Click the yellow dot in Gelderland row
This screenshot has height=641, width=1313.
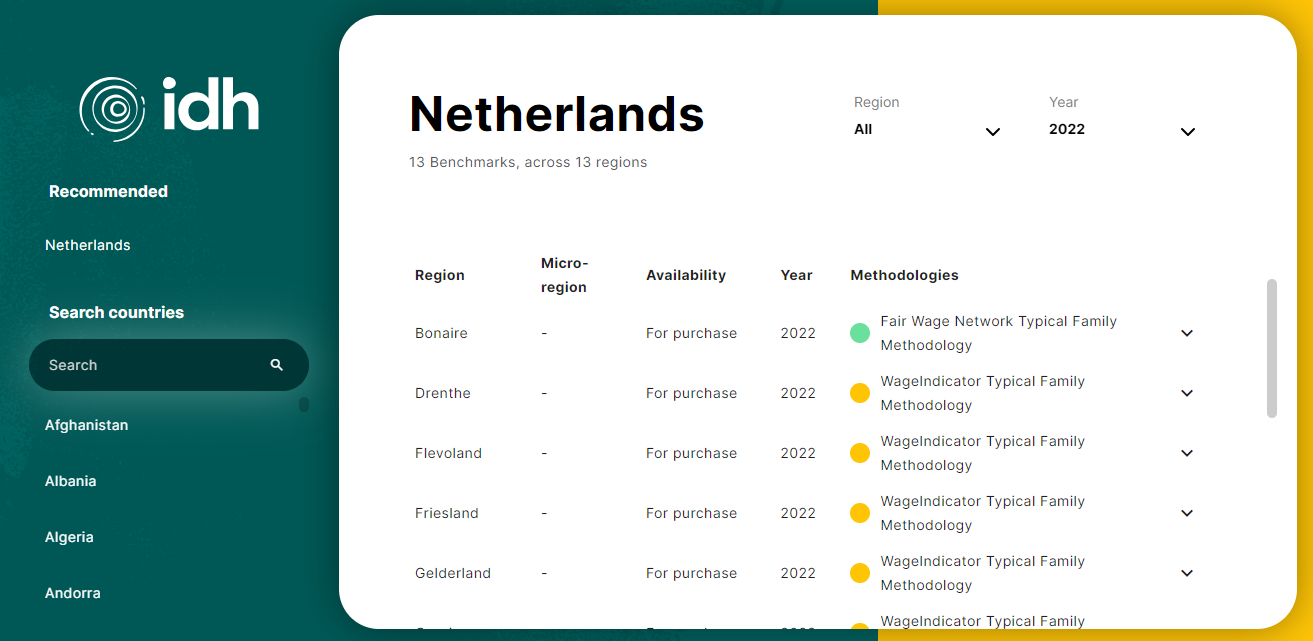point(859,573)
